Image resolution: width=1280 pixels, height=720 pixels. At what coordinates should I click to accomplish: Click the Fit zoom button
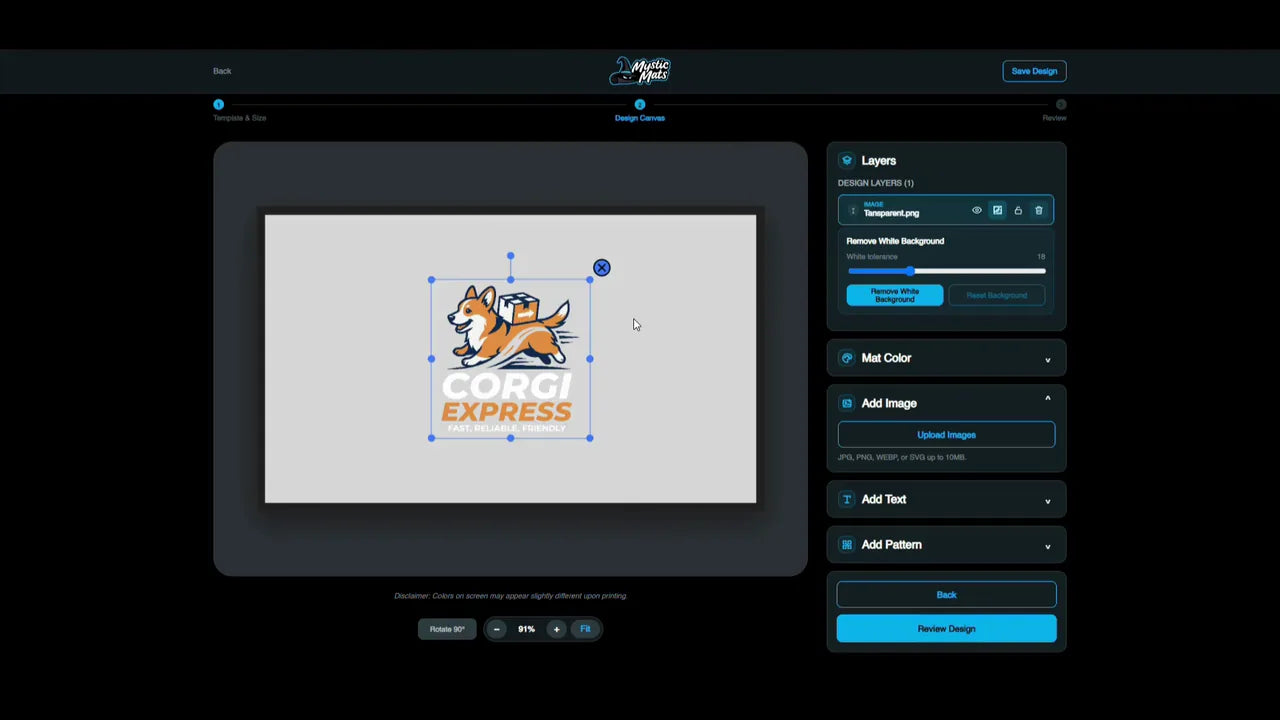click(585, 629)
